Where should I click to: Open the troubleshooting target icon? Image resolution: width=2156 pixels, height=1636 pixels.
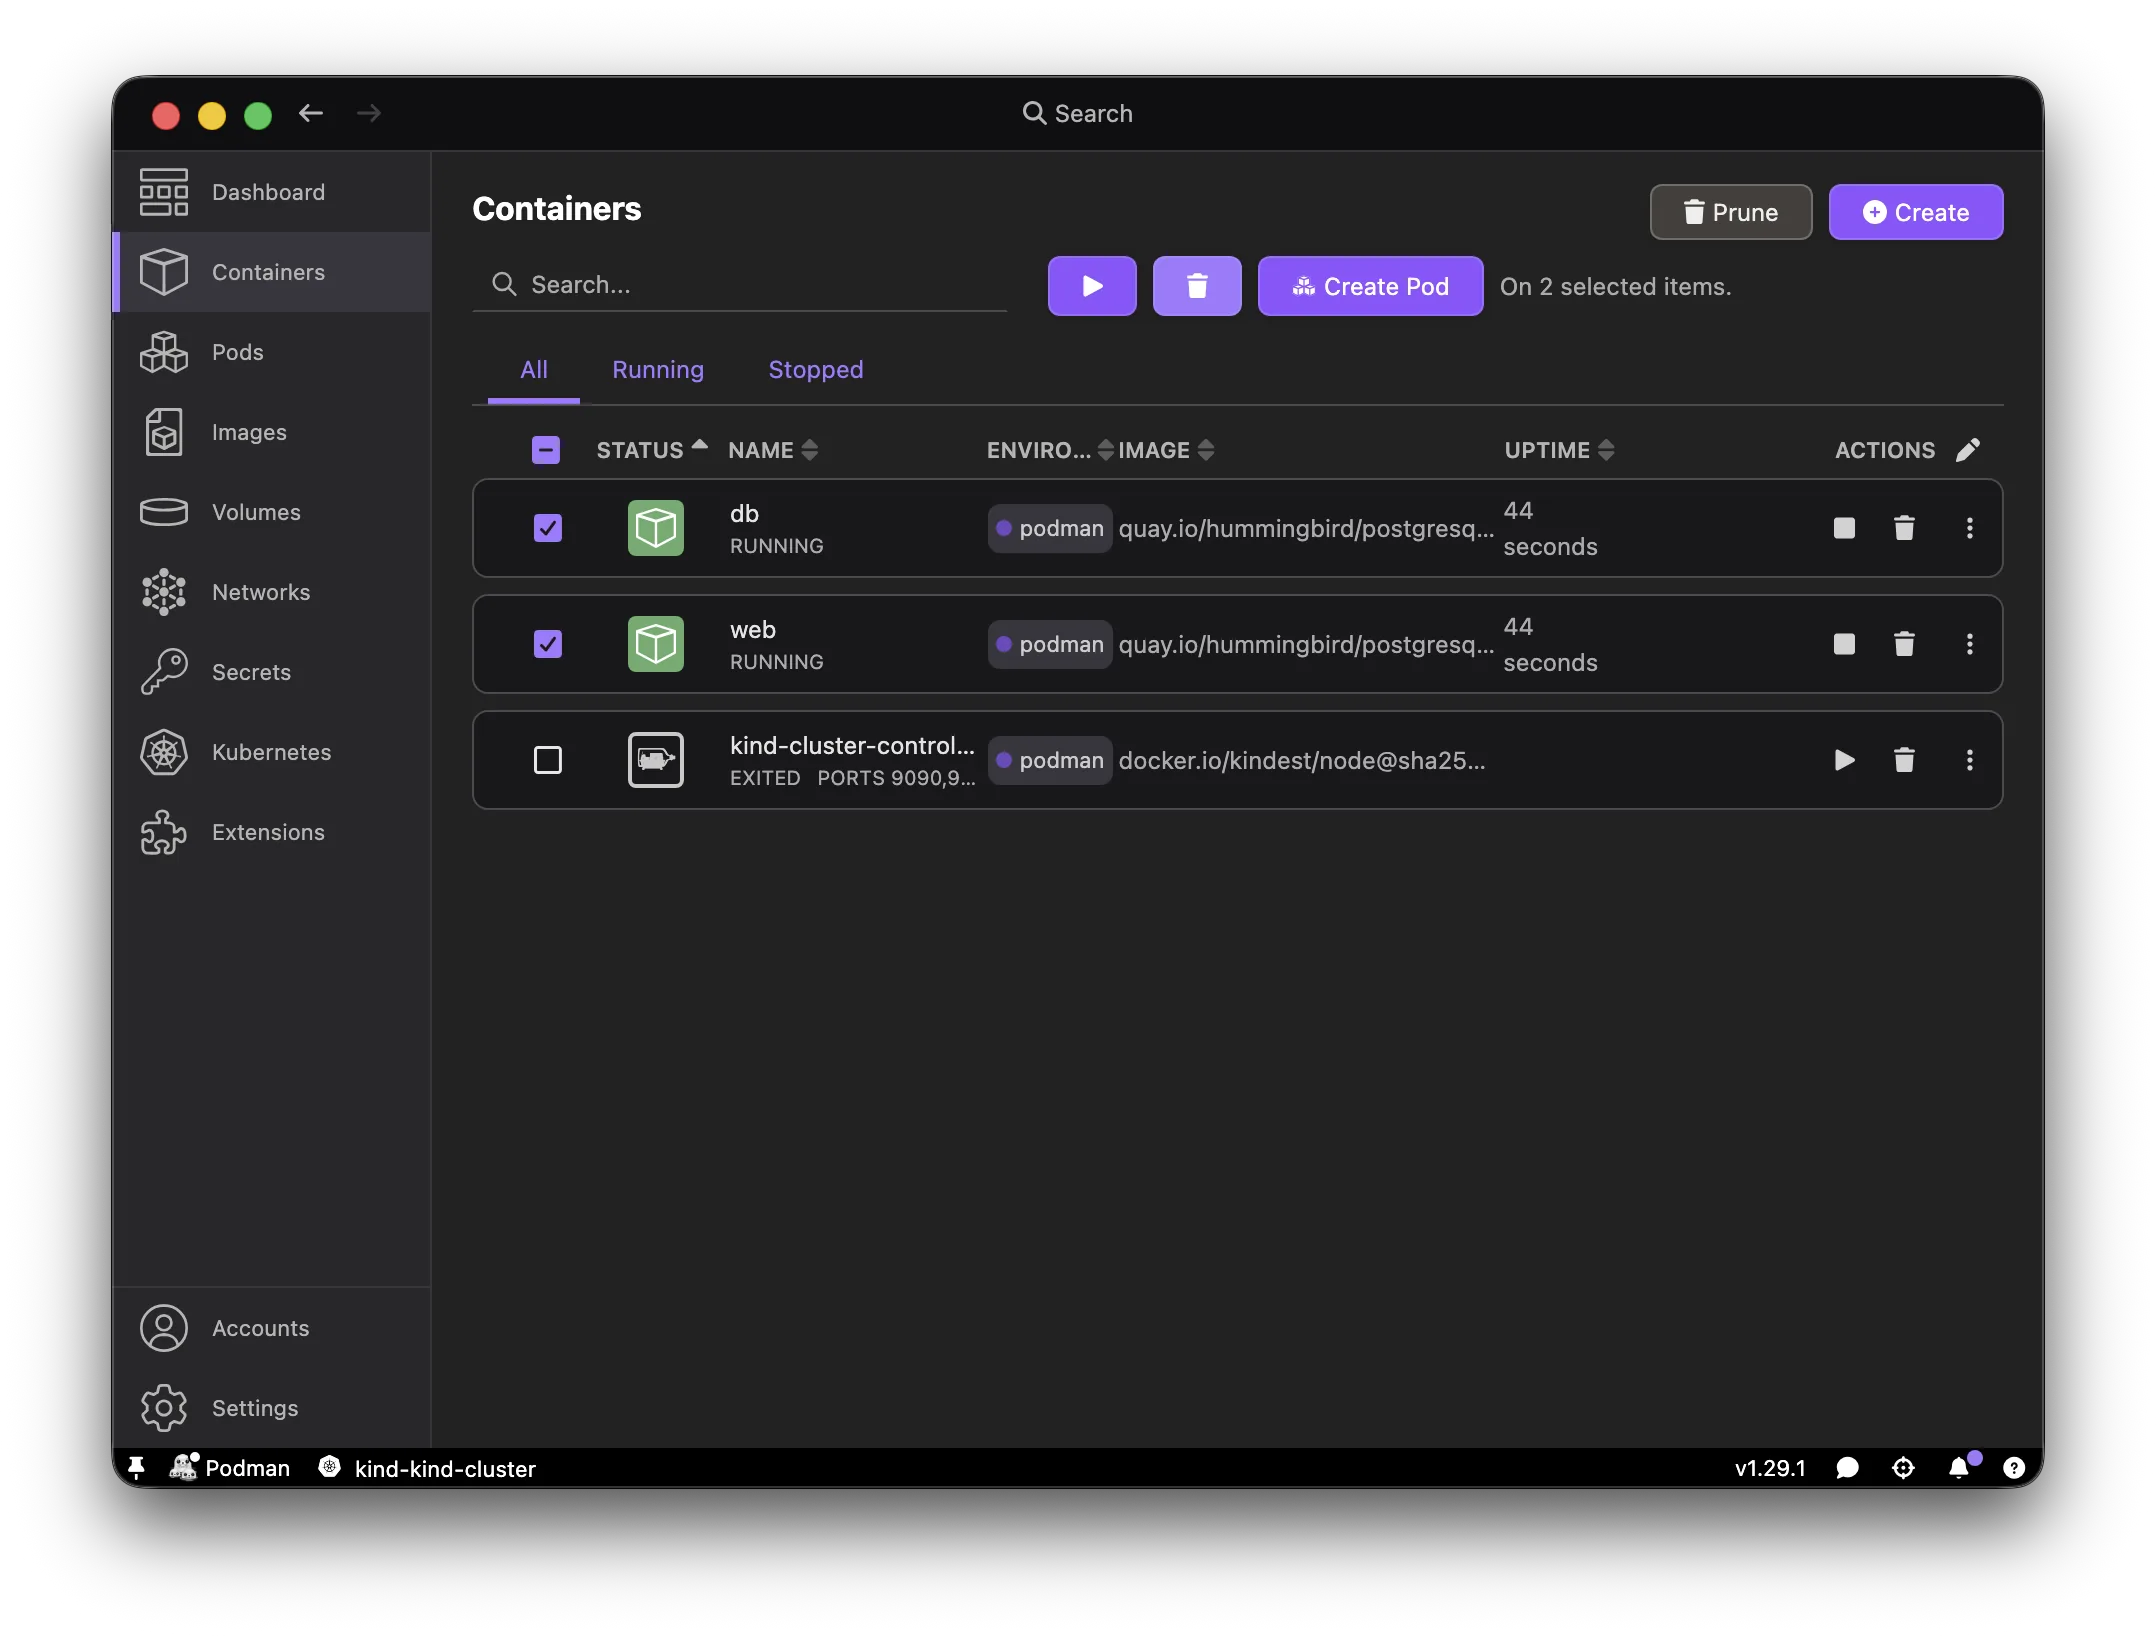click(1903, 1467)
